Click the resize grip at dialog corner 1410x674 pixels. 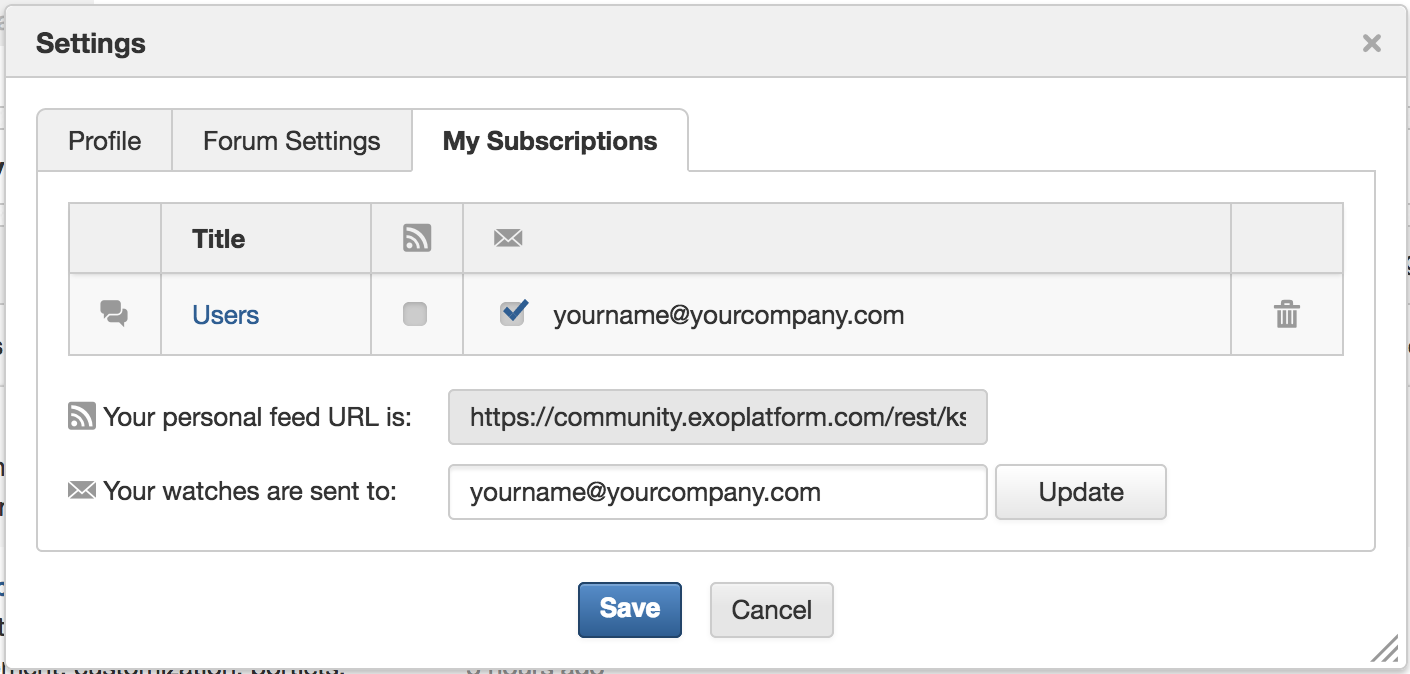[x=1385, y=649]
